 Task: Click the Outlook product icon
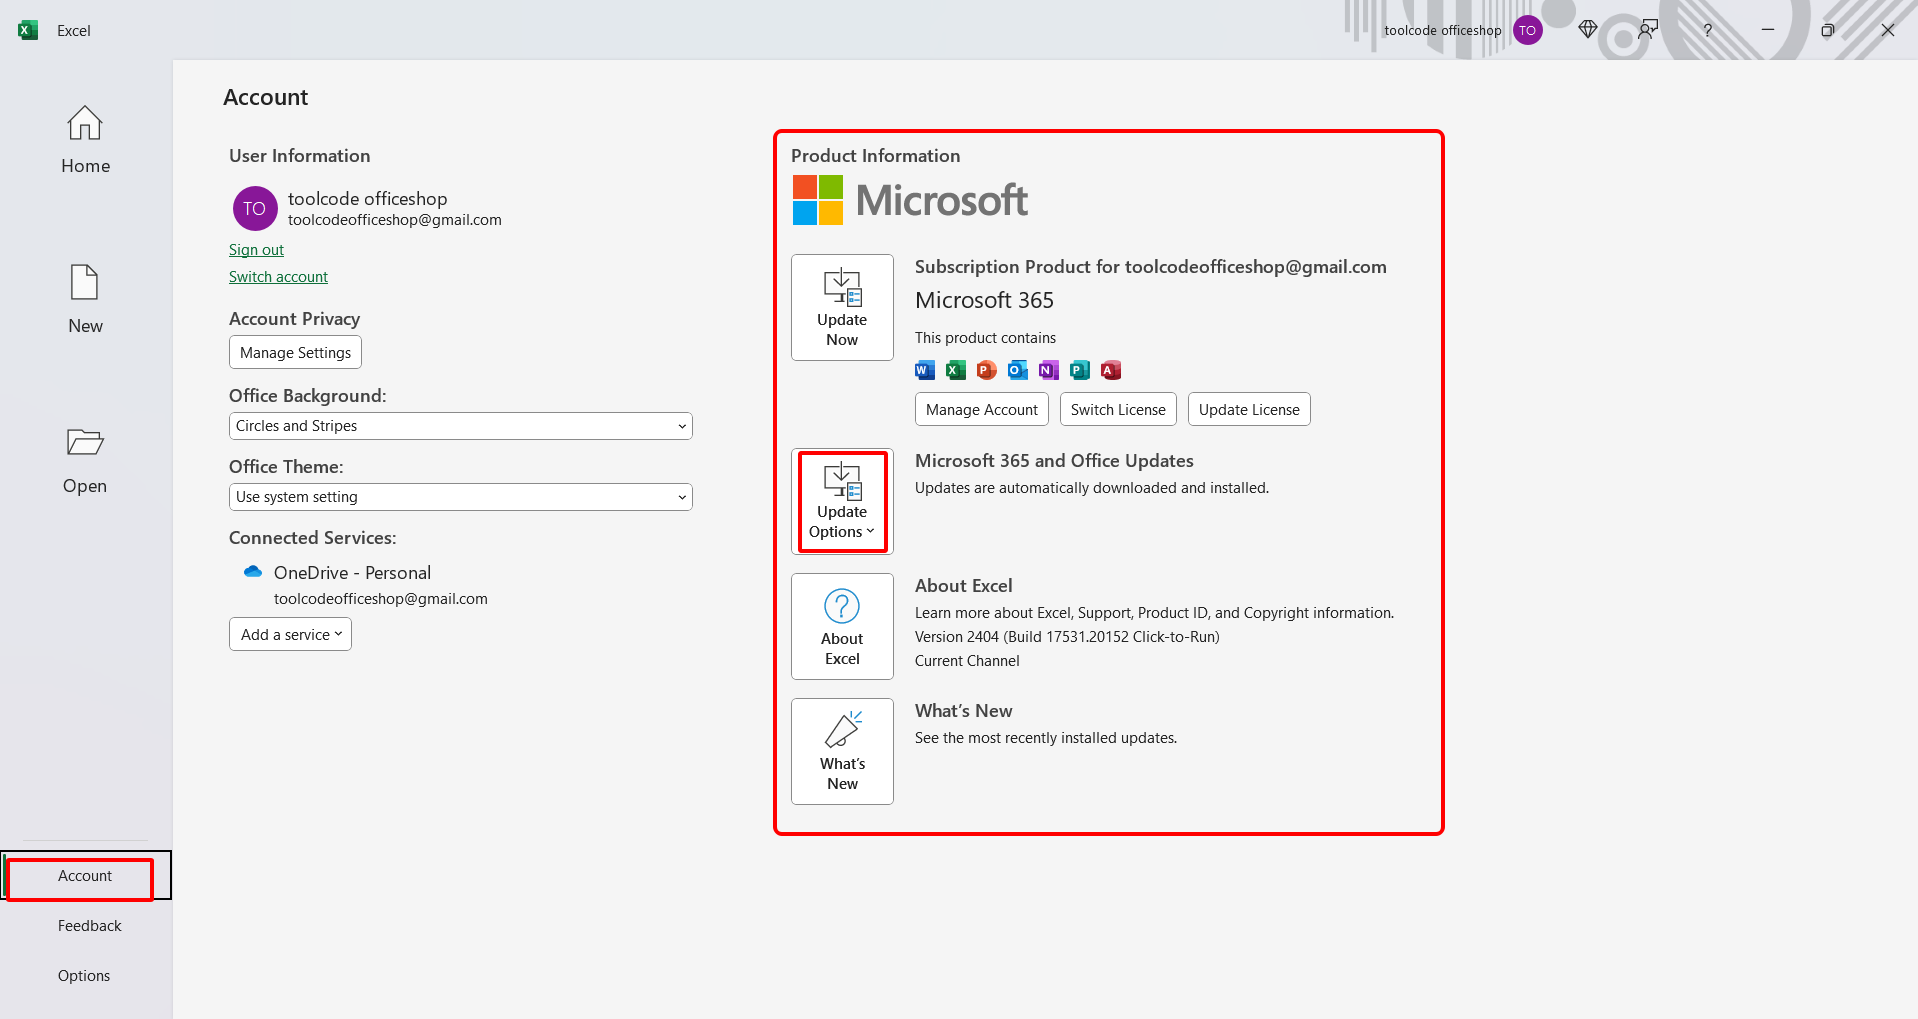1018,370
